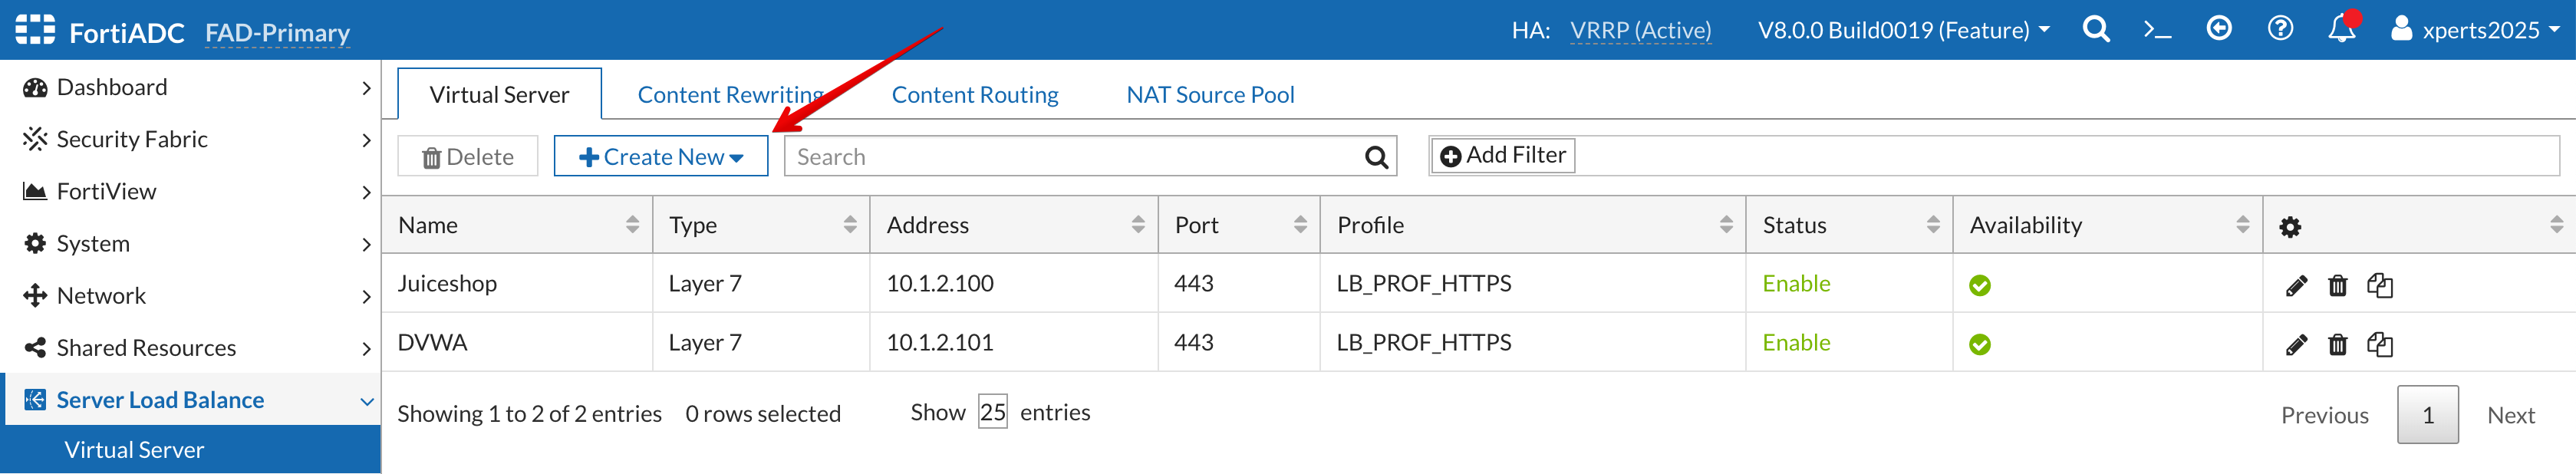Sort table by Type column
This screenshot has width=2576, height=474.
[x=762, y=224]
